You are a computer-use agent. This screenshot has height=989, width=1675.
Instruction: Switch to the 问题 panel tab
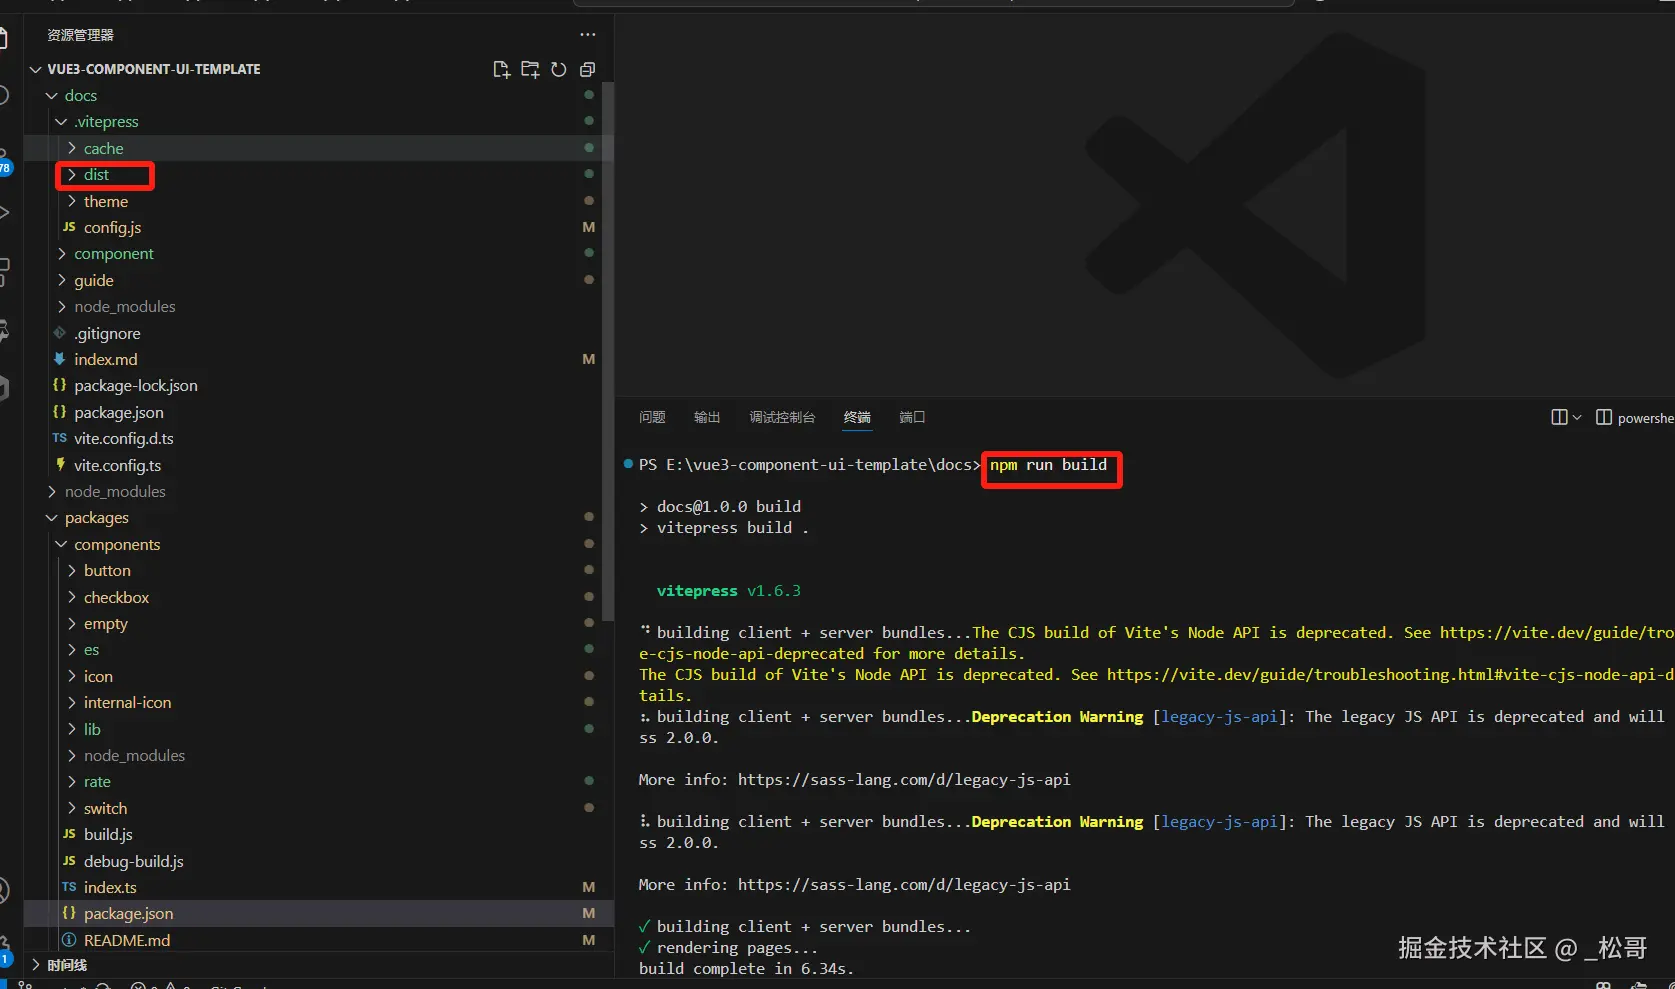pos(652,417)
